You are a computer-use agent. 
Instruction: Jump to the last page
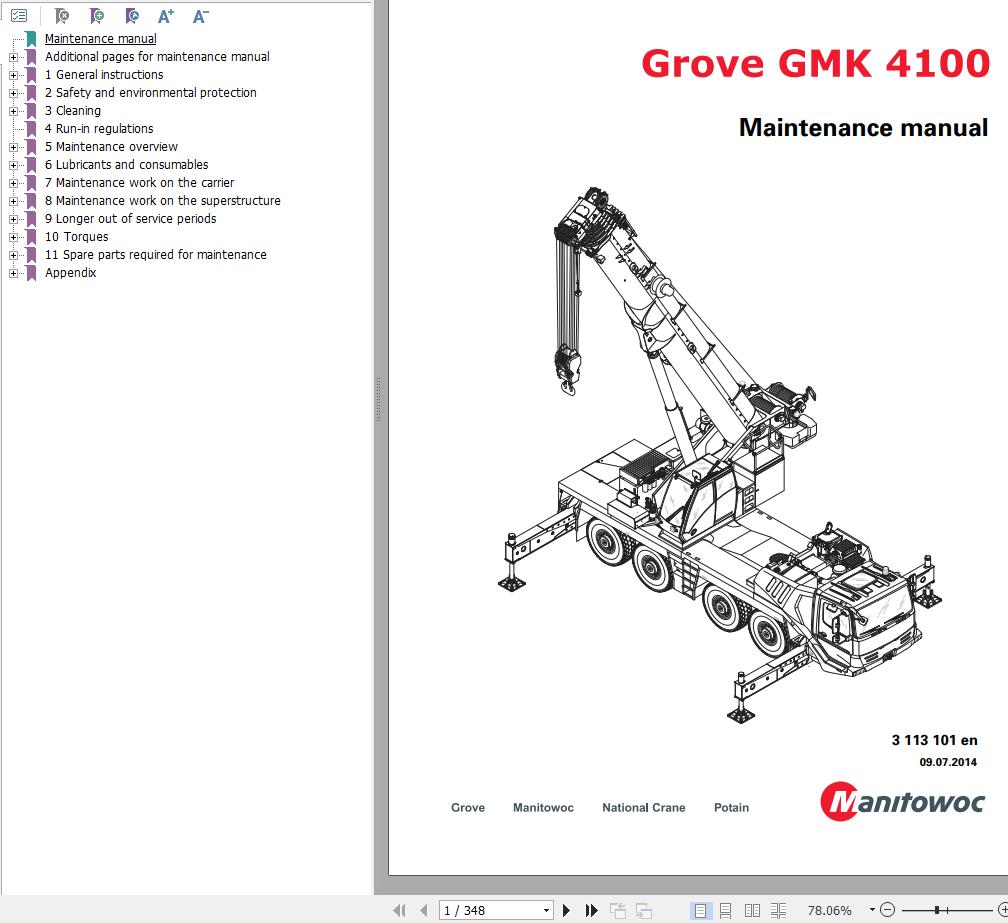pos(591,910)
